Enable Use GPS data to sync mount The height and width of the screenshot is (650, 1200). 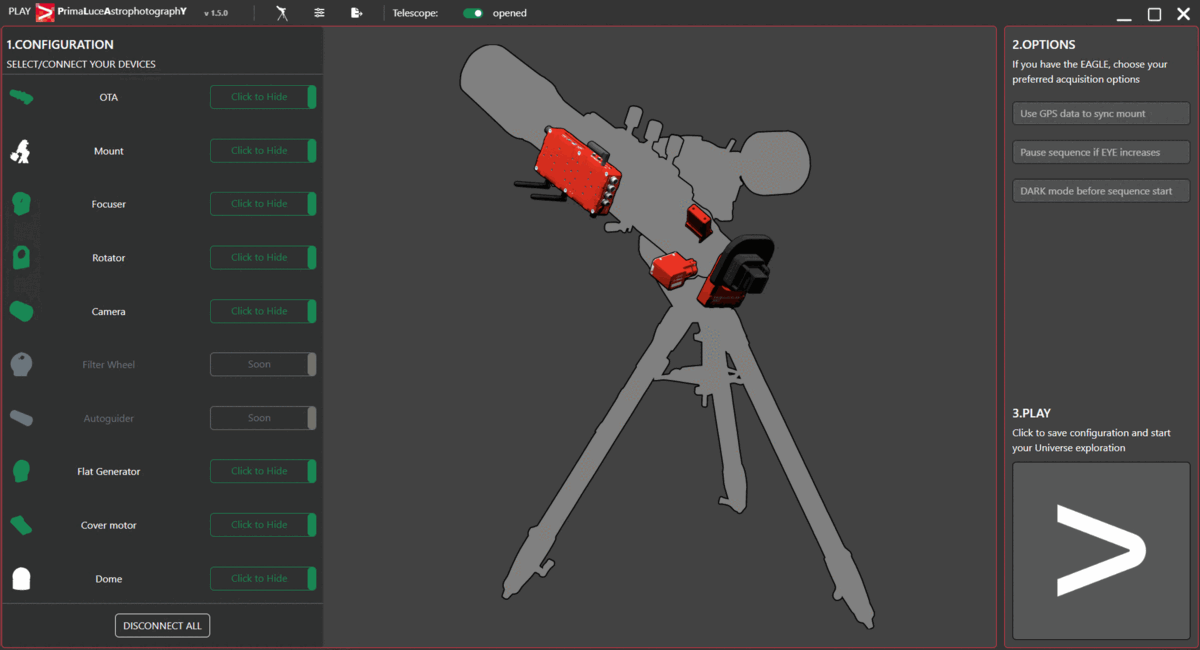pos(1101,114)
